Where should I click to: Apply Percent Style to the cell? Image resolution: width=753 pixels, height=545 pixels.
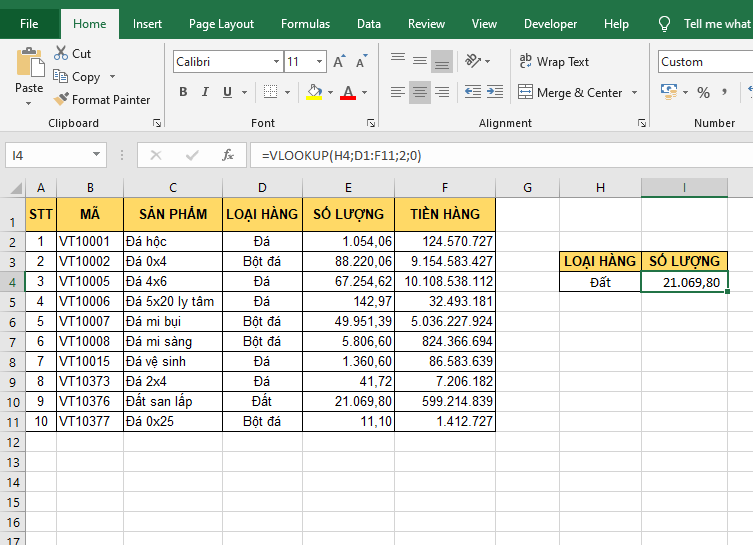tap(703, 92)
